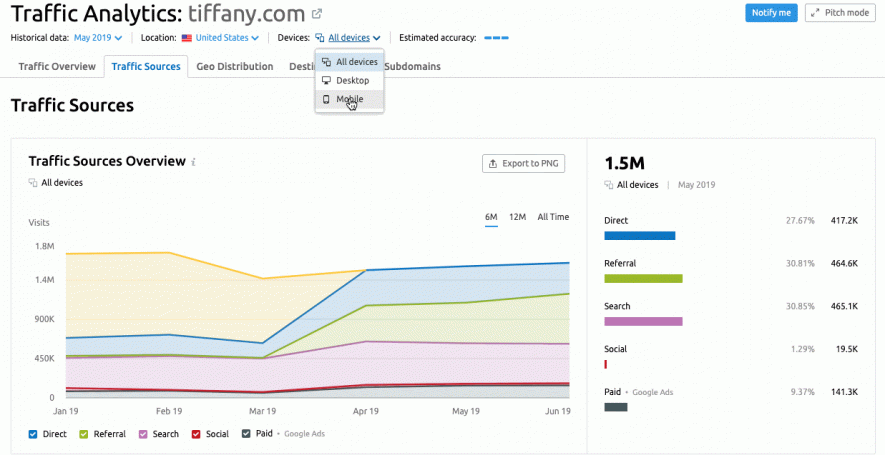Viewport: 885px width, 455px height.
Task: Switch chart range to 12M
Action: tap(517, 217)
